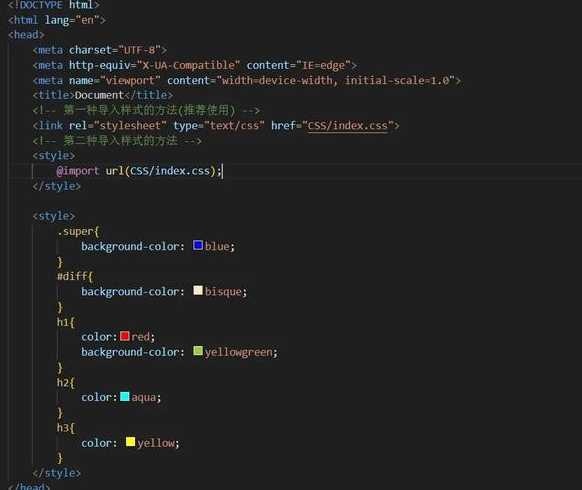Screen dimensions: 582x490
Task: Click the first Chinese comment line
Action: [146, 110]
